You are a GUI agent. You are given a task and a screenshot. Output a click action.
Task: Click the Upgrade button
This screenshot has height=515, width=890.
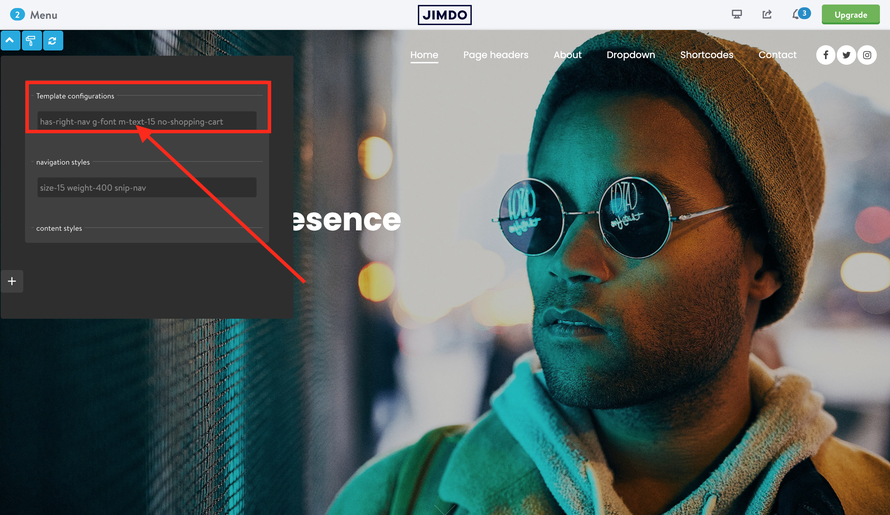coord(850,15)
